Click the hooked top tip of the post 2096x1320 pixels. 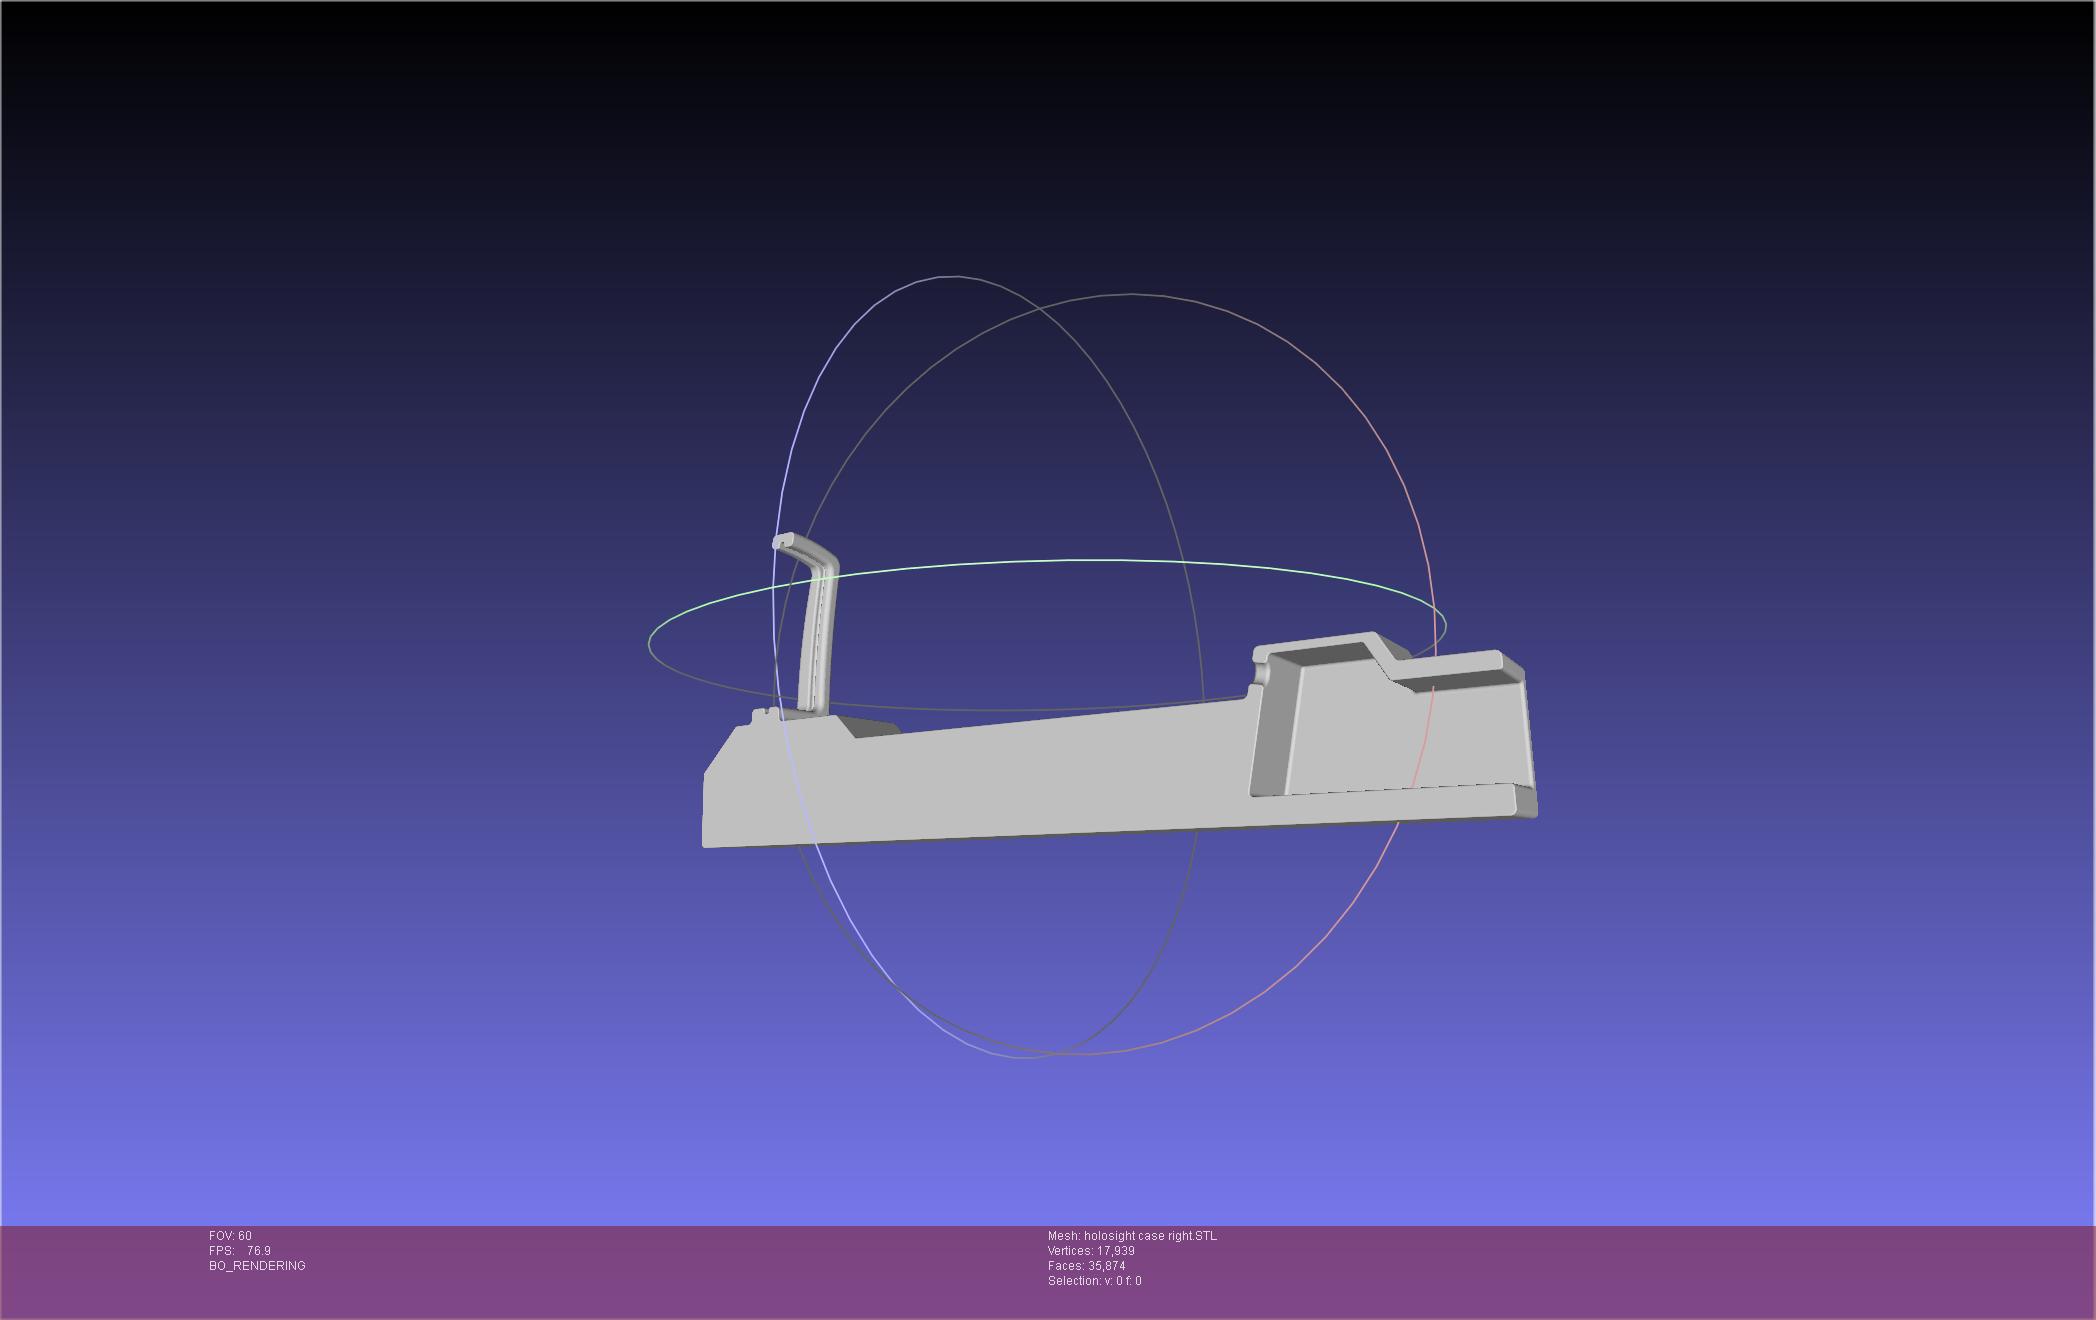pos(786,541)
